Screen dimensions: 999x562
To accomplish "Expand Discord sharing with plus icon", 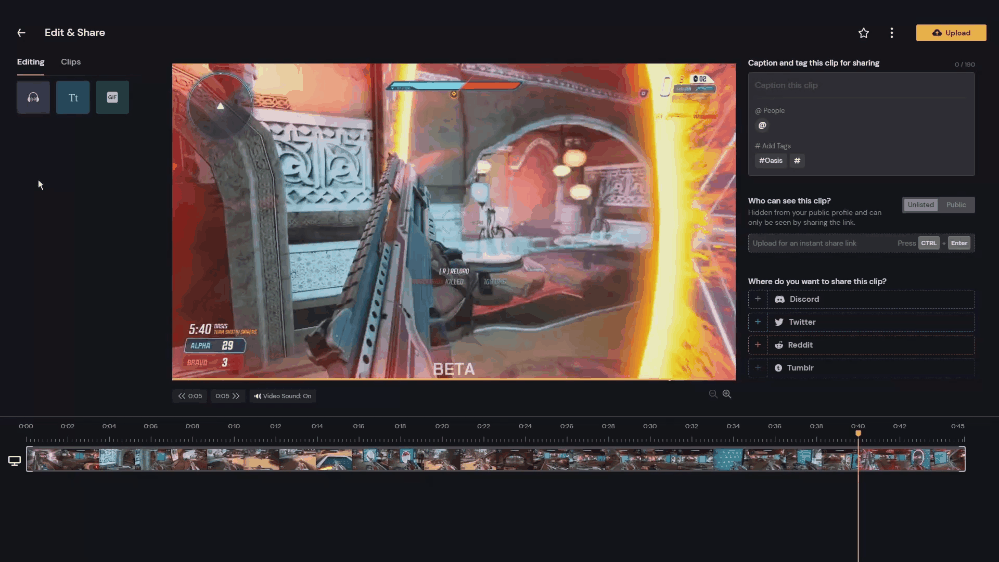I will 758,299.
